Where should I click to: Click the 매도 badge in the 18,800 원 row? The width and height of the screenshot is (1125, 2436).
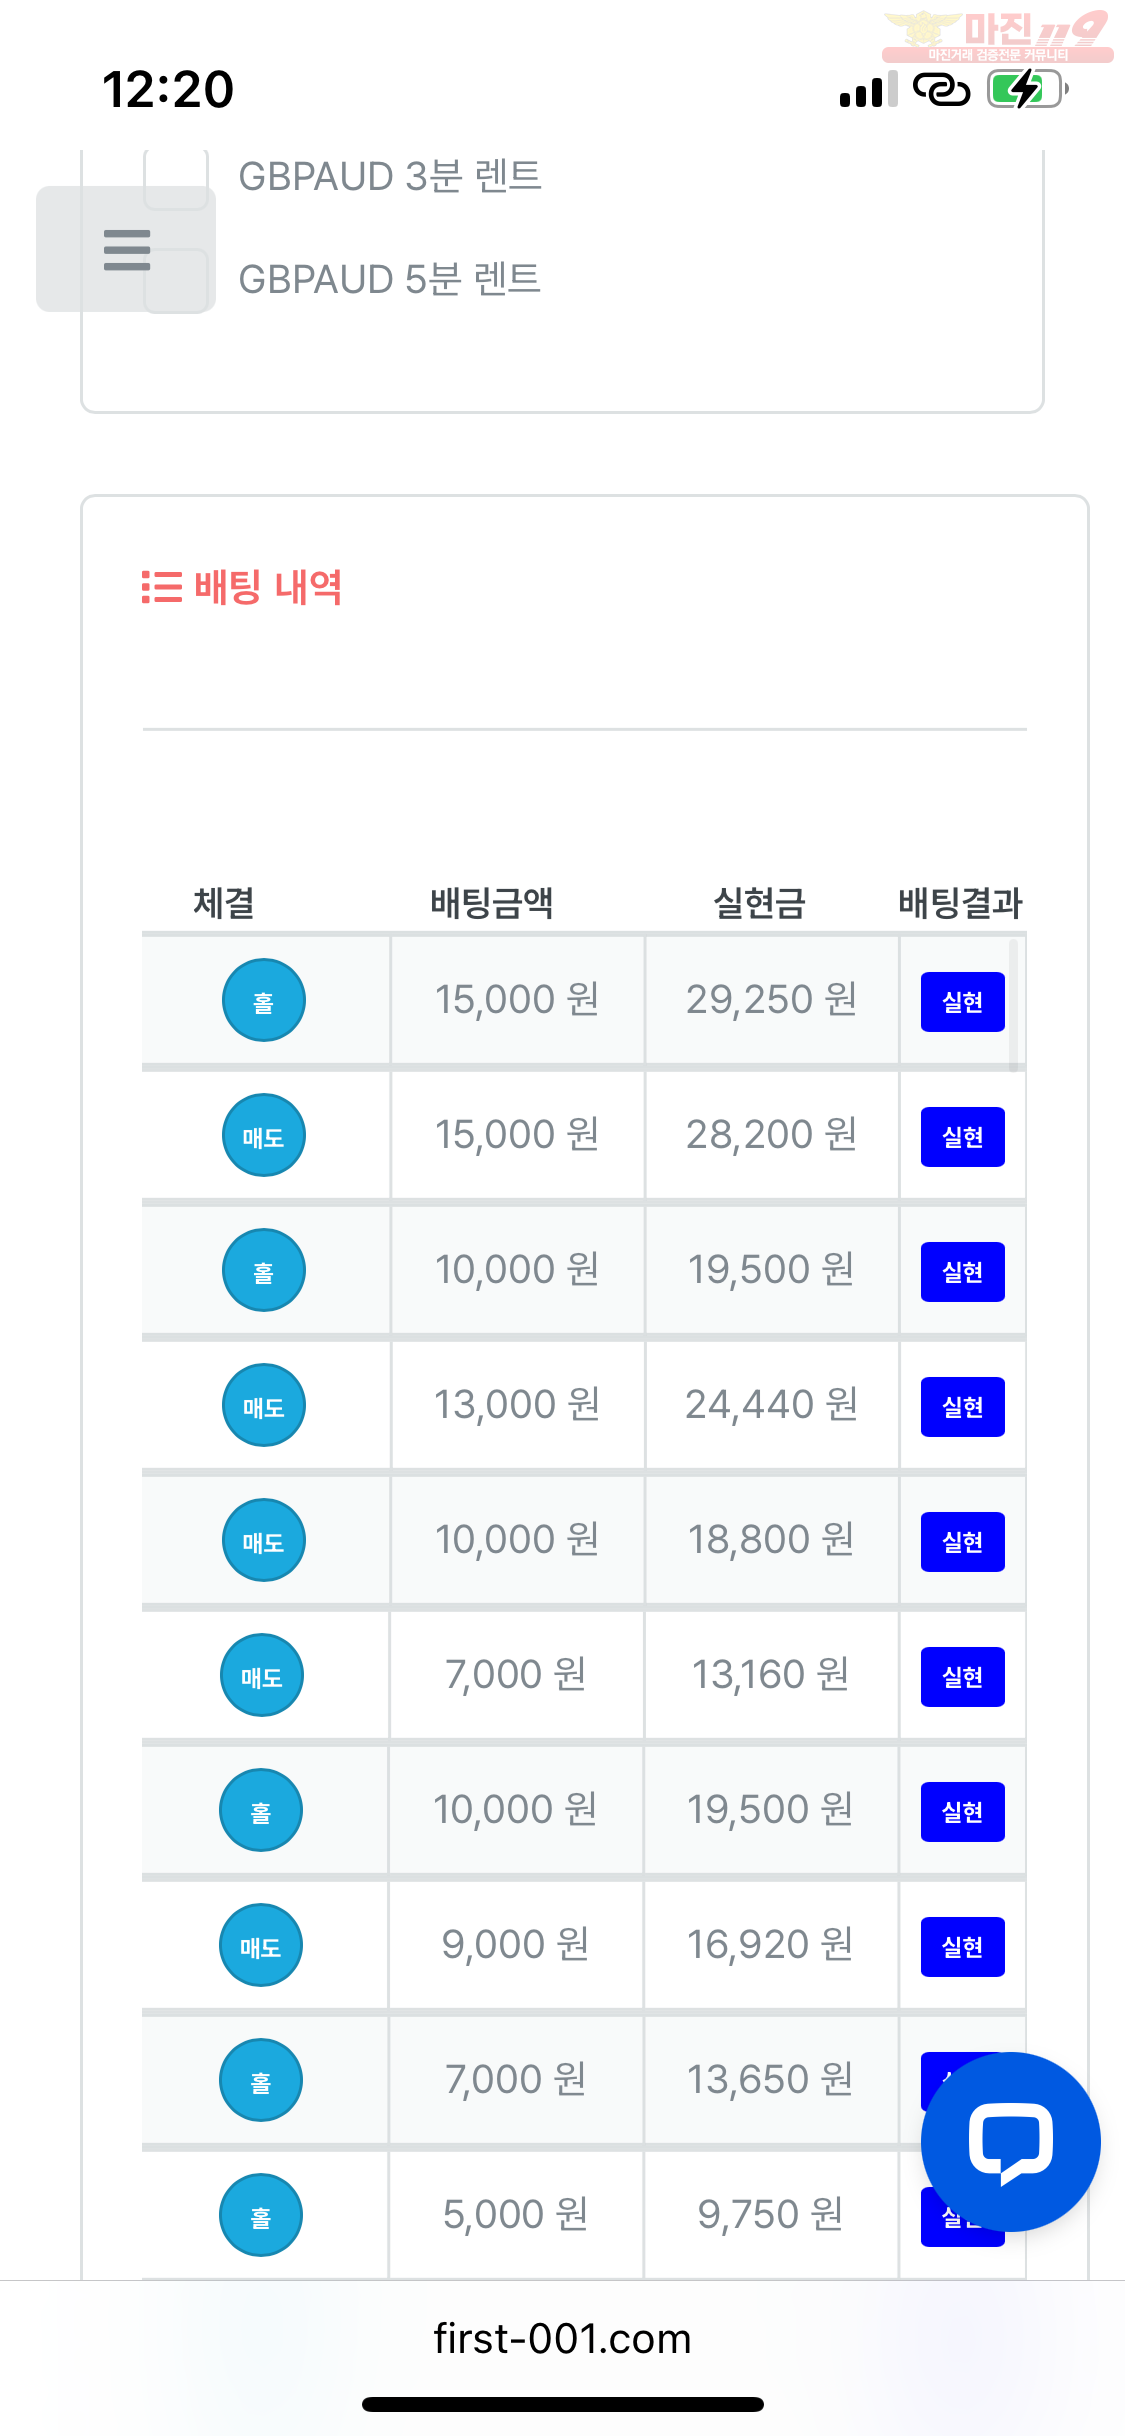coord(263,1540)
